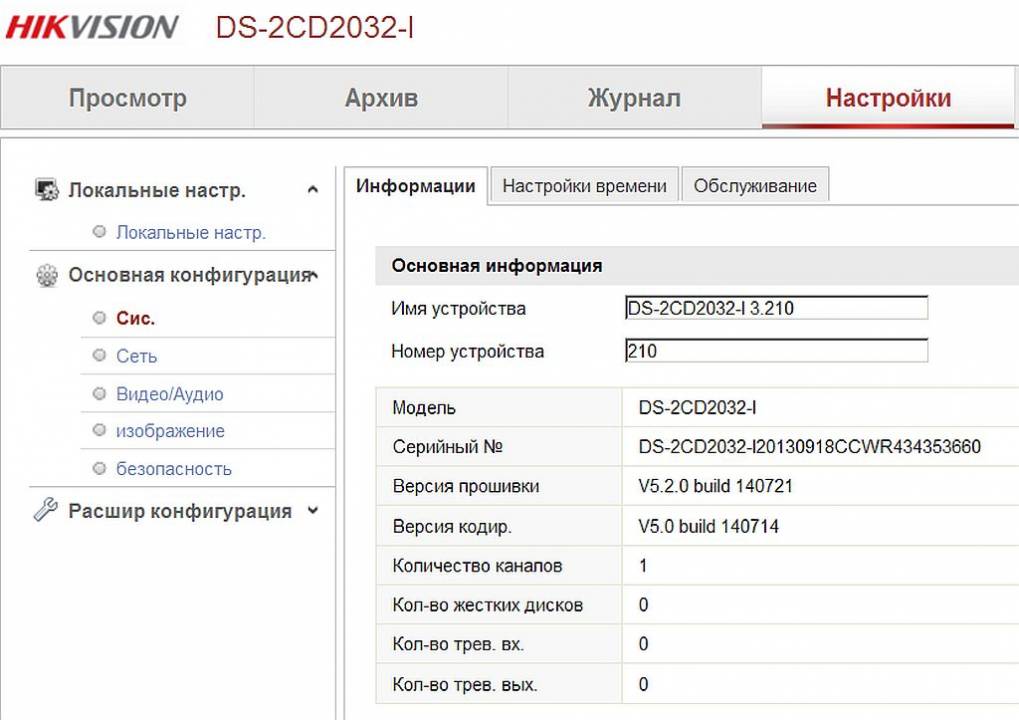Screen dimensions: 1019x720
Task: Open the Настройки tab
Action: 888,97
